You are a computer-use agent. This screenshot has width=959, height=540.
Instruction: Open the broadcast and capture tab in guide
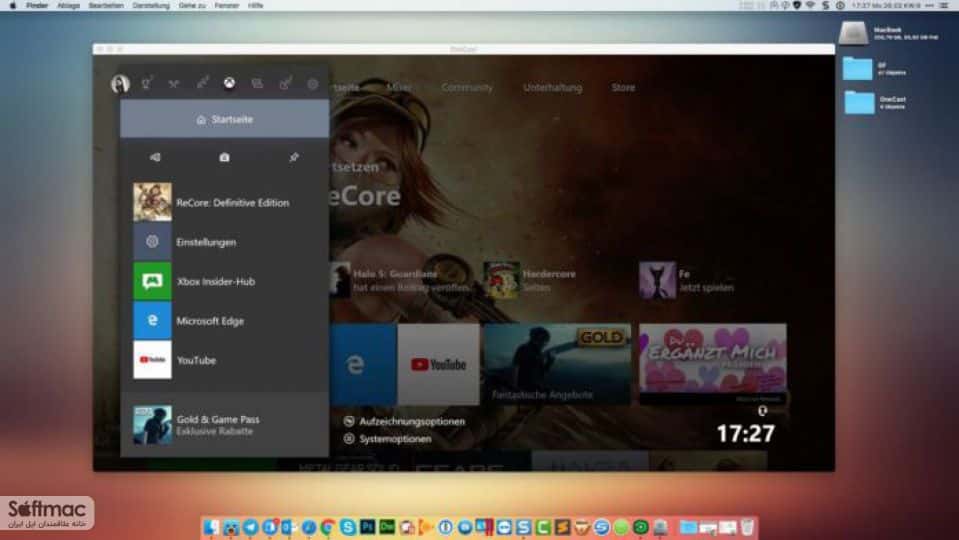(x=285, y=83)
